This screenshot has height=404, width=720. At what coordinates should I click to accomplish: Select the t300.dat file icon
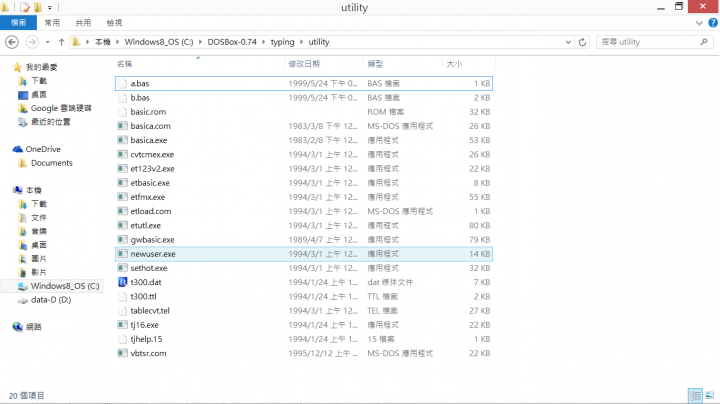[x=122, y=282]
